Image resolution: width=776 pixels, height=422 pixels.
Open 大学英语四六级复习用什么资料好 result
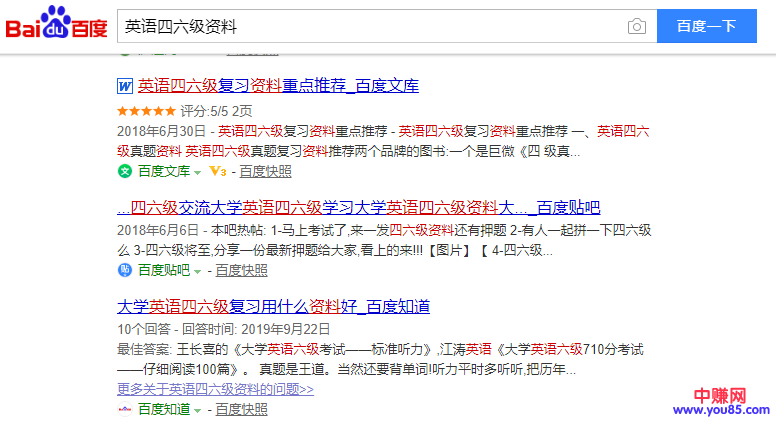pyautogui.click(x=273, y=306)
